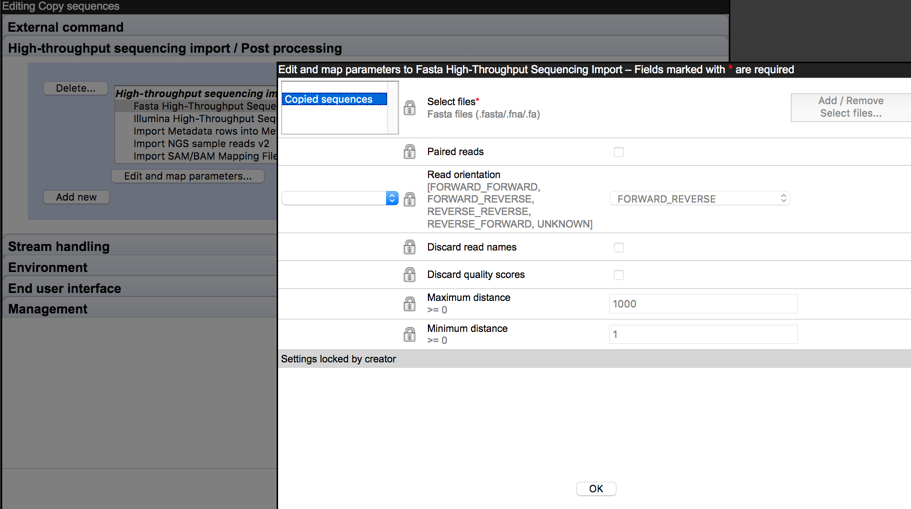Select Fasta High-Throughput Sequencing import item

tap(196, 106)
